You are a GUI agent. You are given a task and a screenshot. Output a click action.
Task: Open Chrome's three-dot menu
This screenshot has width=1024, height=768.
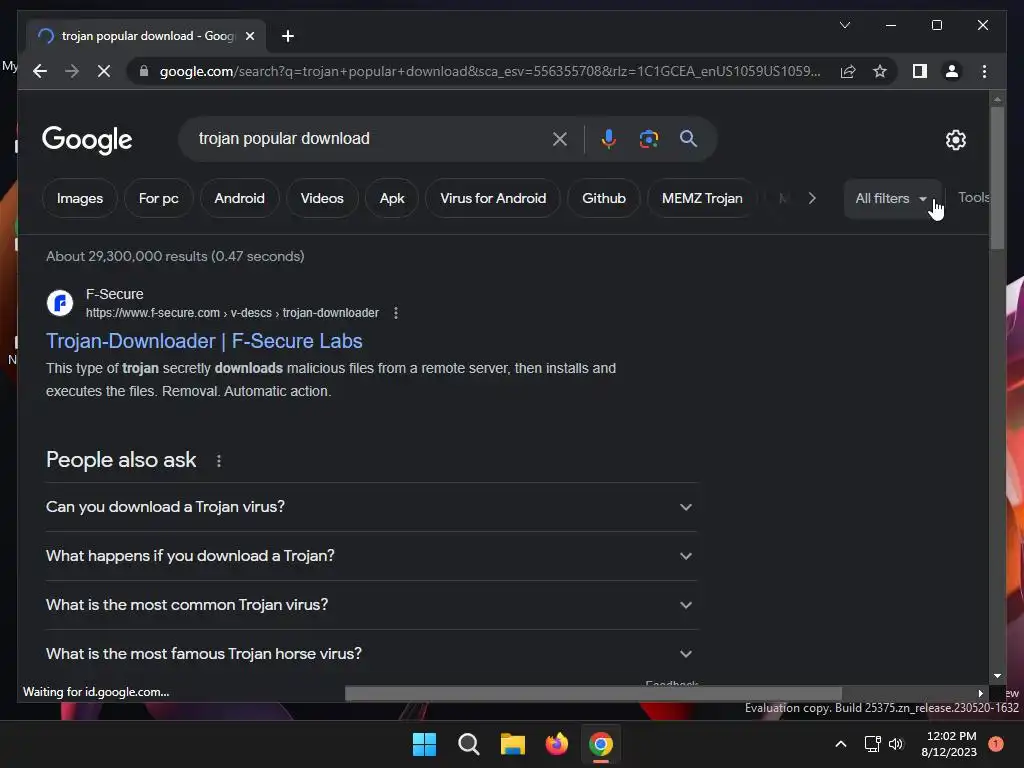pos(984,71)
